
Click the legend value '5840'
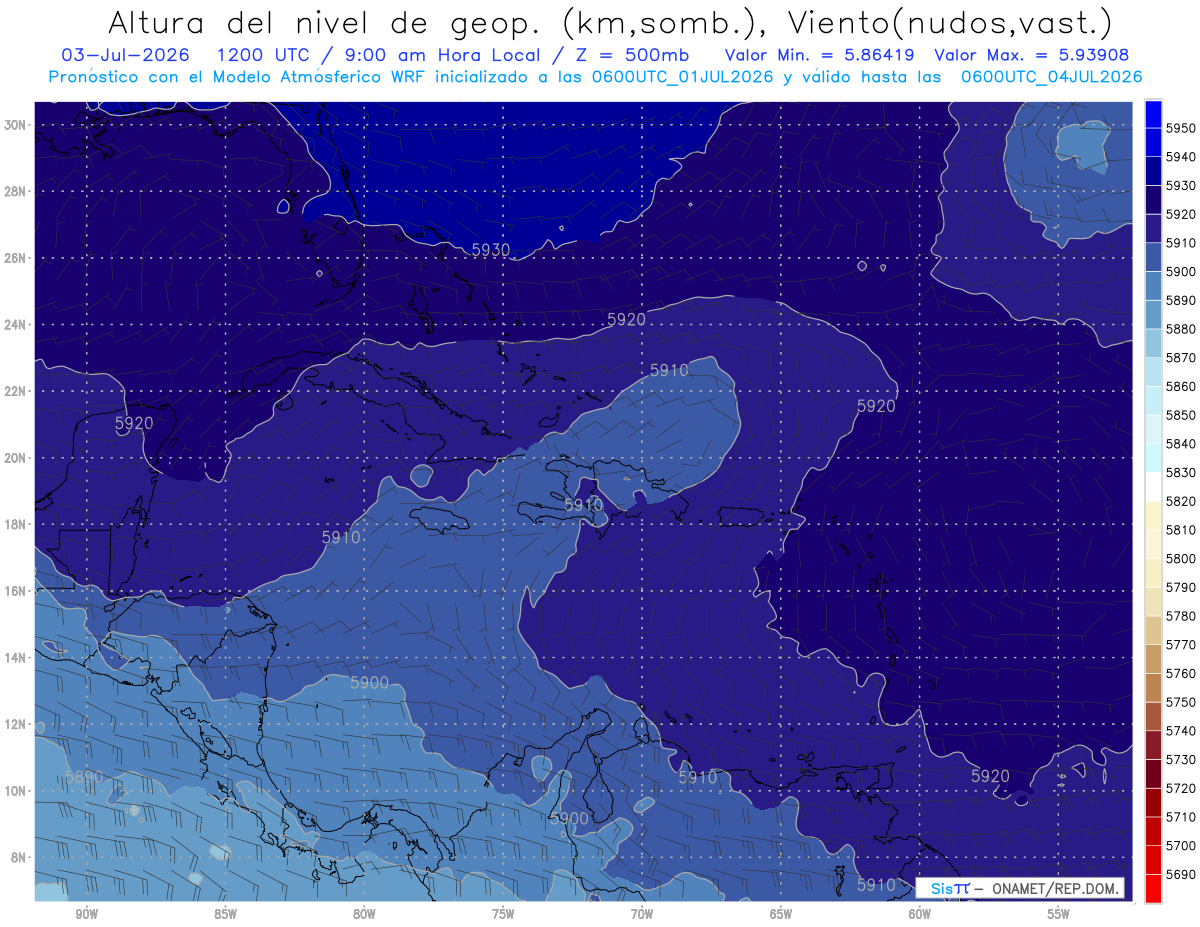[x=1181, y=444]
